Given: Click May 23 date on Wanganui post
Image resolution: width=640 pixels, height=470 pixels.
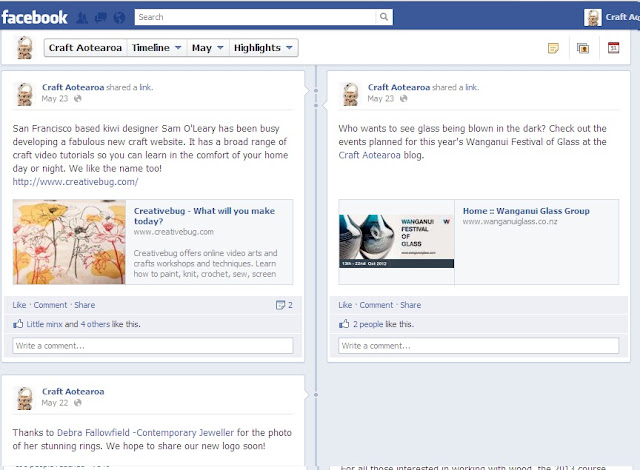Looking at the screenshot, I should click(380, 98).
